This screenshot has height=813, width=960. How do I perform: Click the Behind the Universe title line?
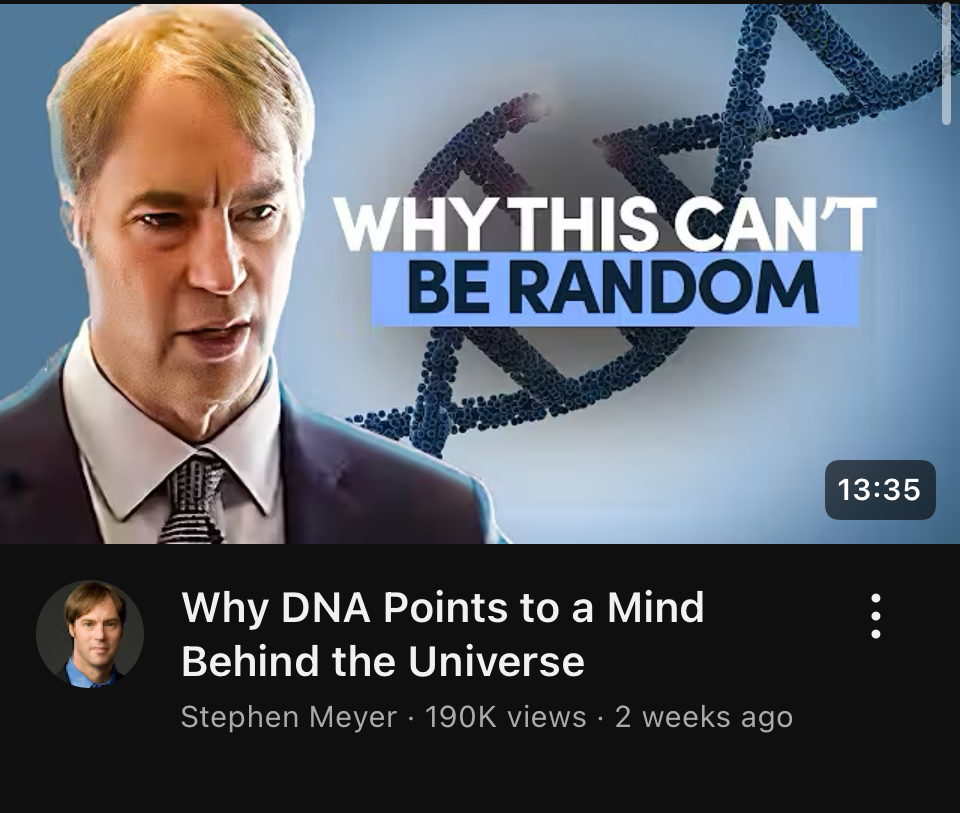(x=383, y=661)
